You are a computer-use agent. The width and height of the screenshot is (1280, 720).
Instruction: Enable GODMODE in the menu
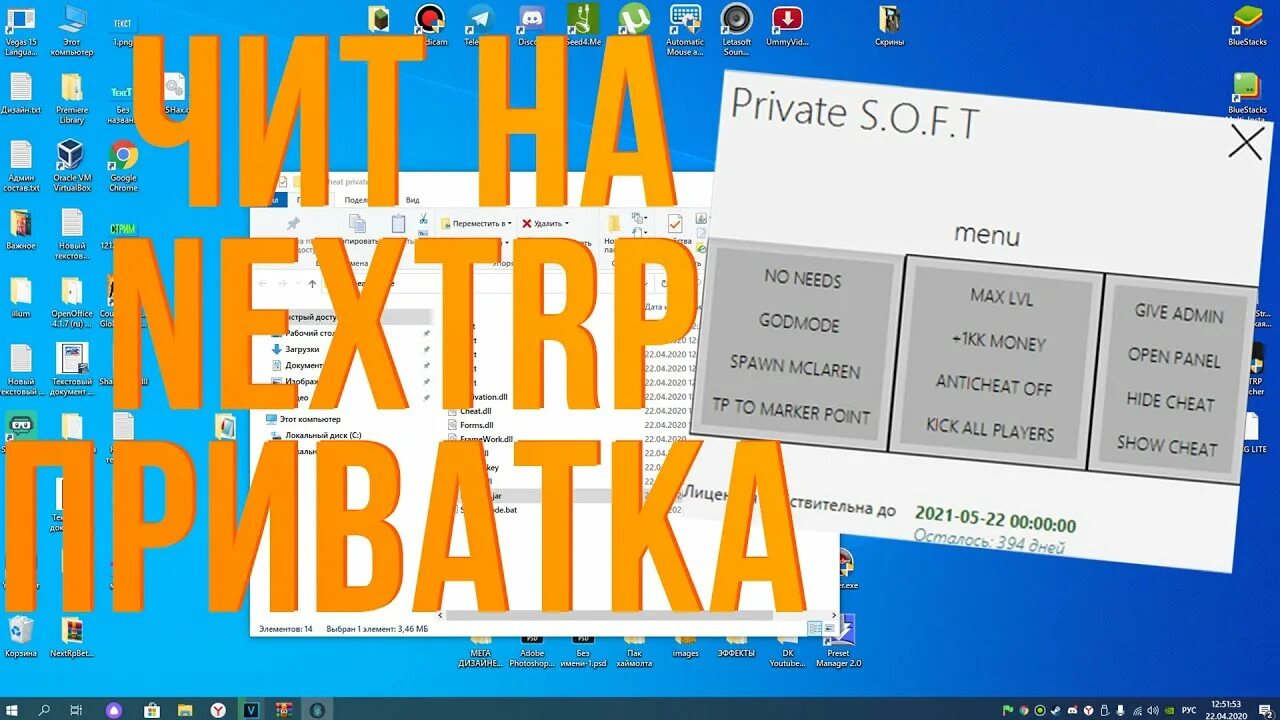coord(799,322)
